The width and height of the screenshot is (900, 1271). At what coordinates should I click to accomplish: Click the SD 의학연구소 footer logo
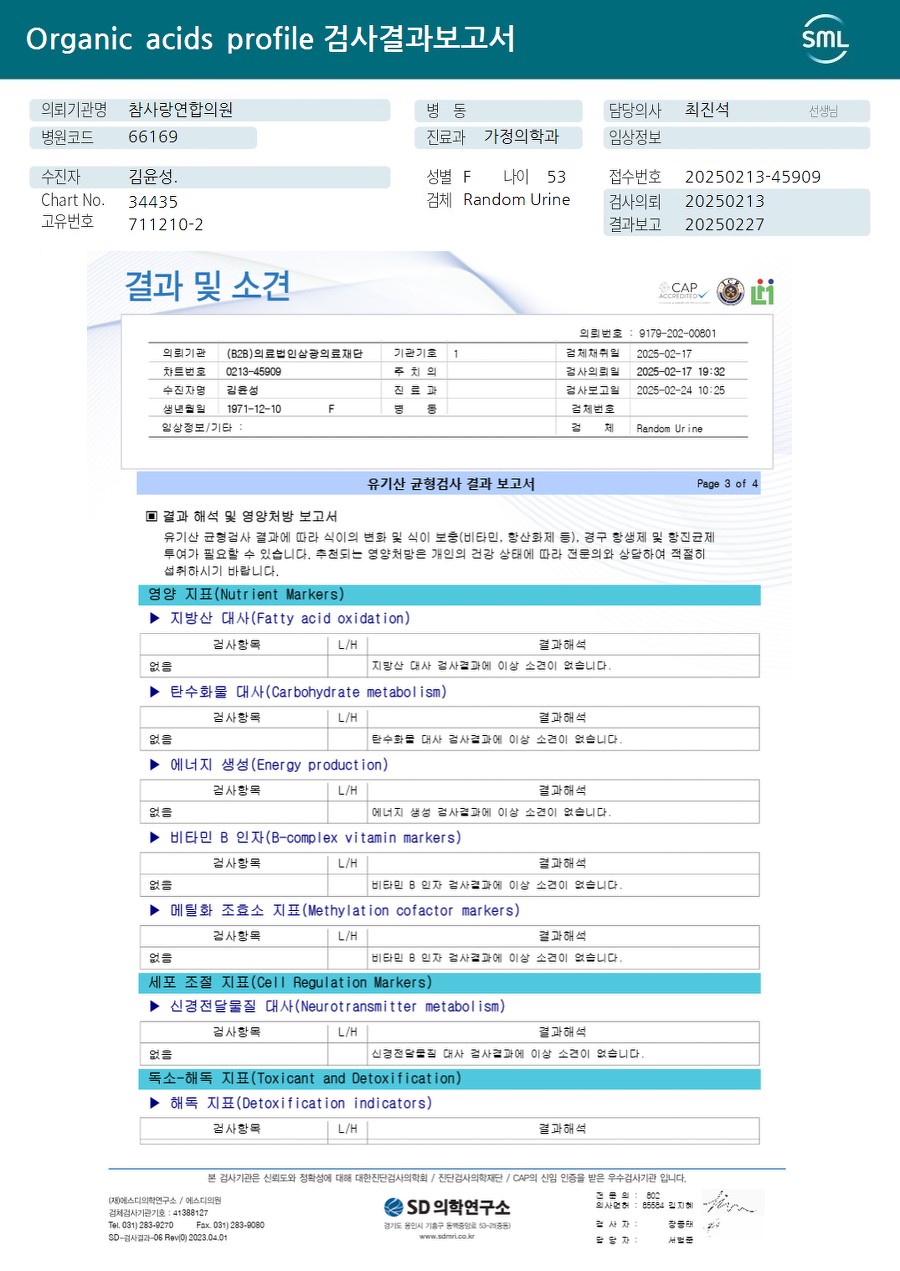coord(447,1206)
